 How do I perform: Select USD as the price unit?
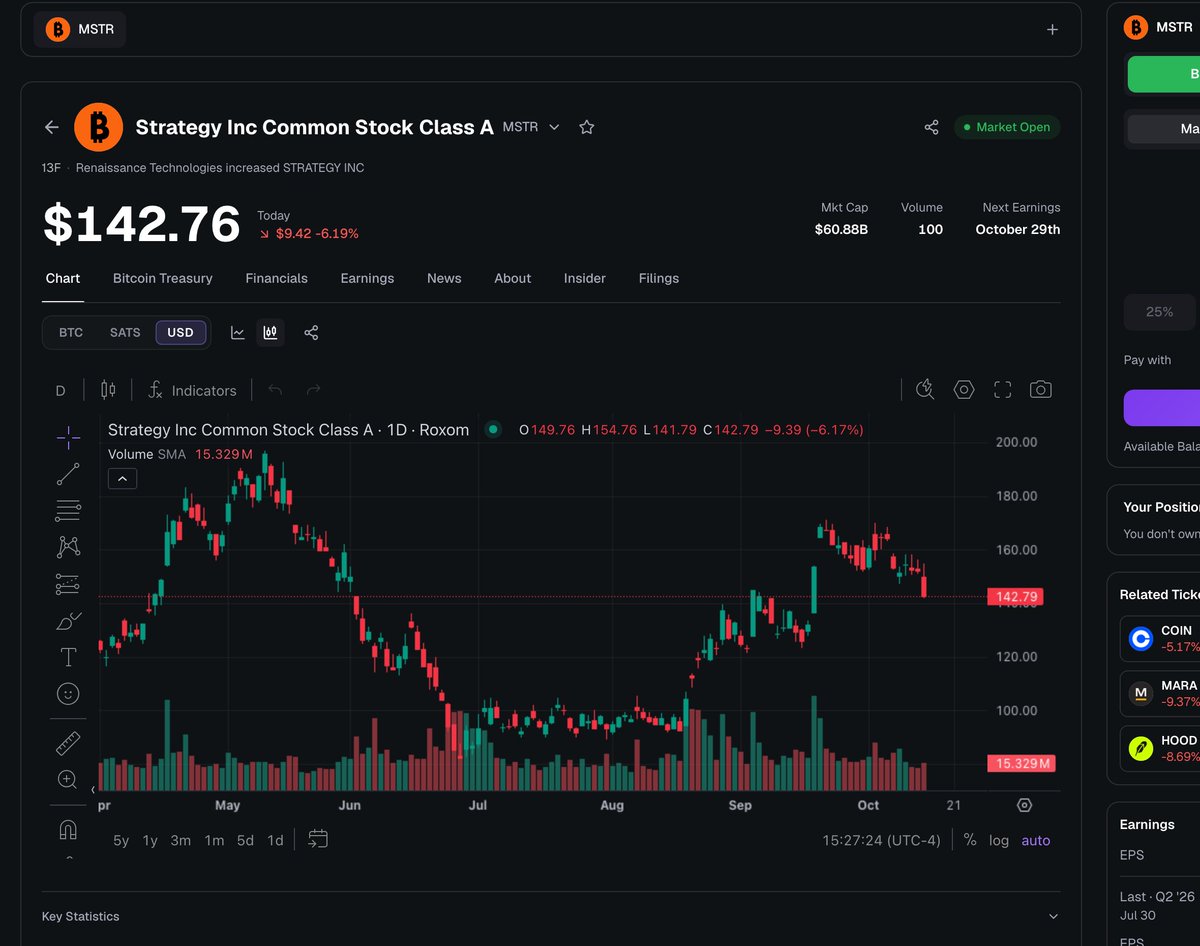(181, 332)
